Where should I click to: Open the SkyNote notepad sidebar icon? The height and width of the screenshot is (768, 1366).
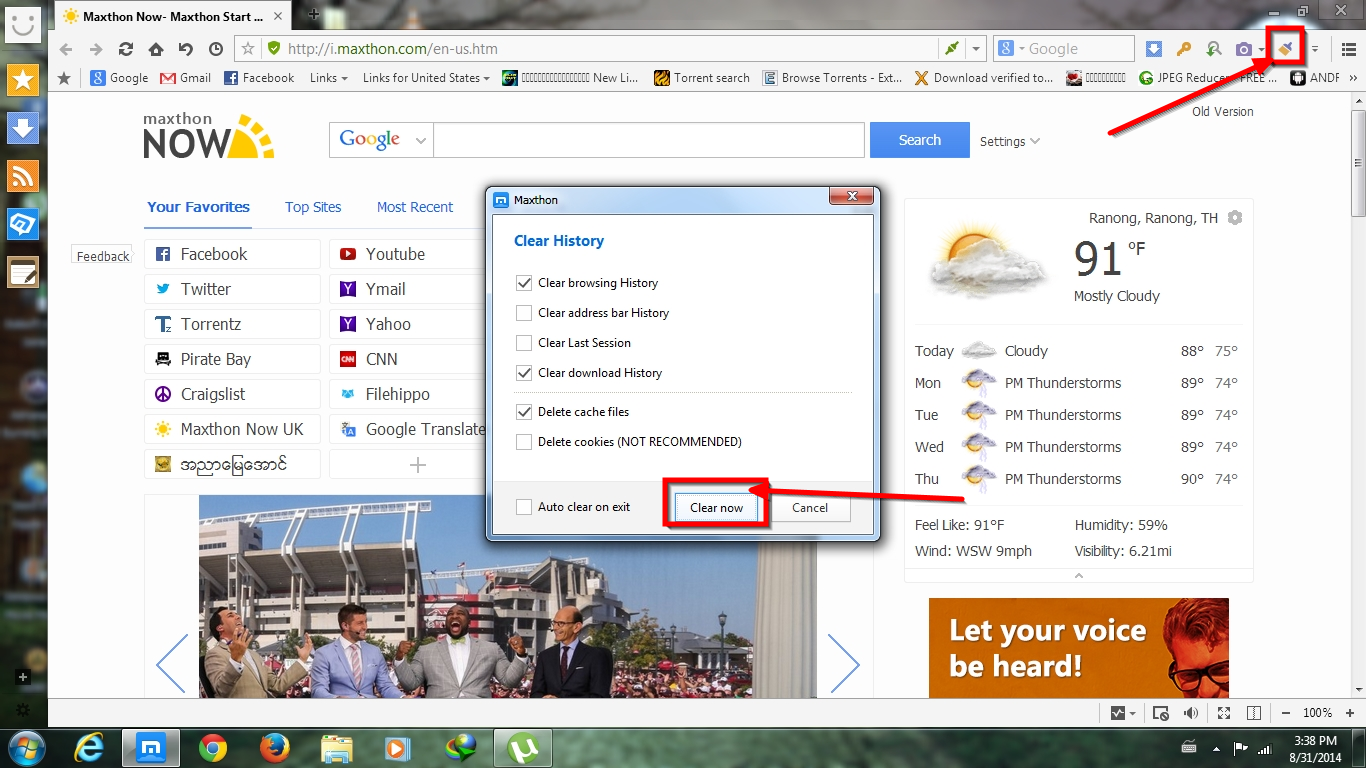coord(23,272)
